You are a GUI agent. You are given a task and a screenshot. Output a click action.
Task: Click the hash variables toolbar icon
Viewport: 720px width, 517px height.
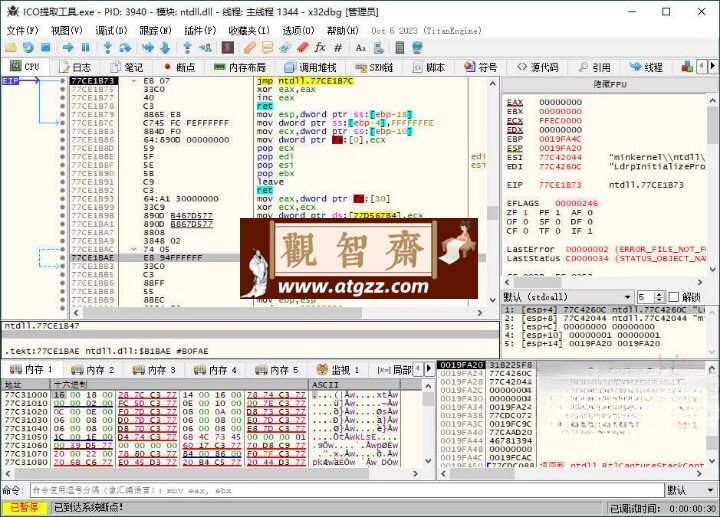click(338, 47)
